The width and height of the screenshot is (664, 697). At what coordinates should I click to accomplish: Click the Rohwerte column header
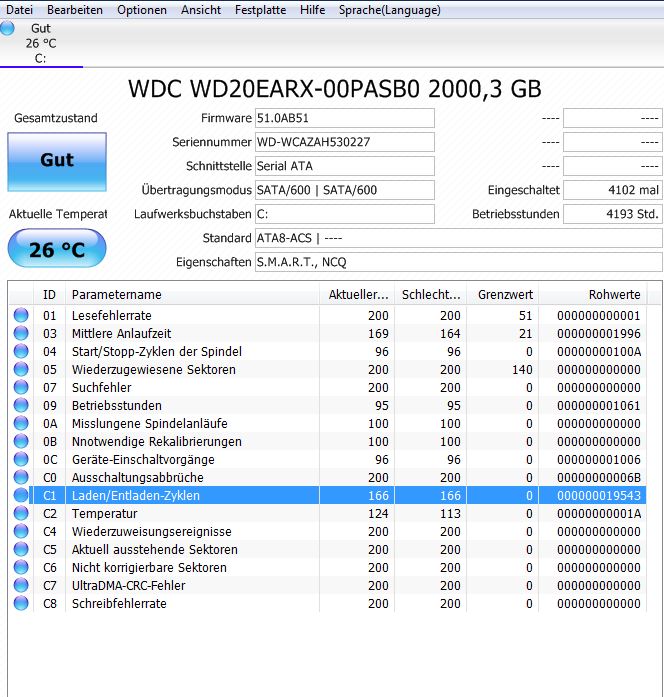pyautogui.click(x=593, y=295)
